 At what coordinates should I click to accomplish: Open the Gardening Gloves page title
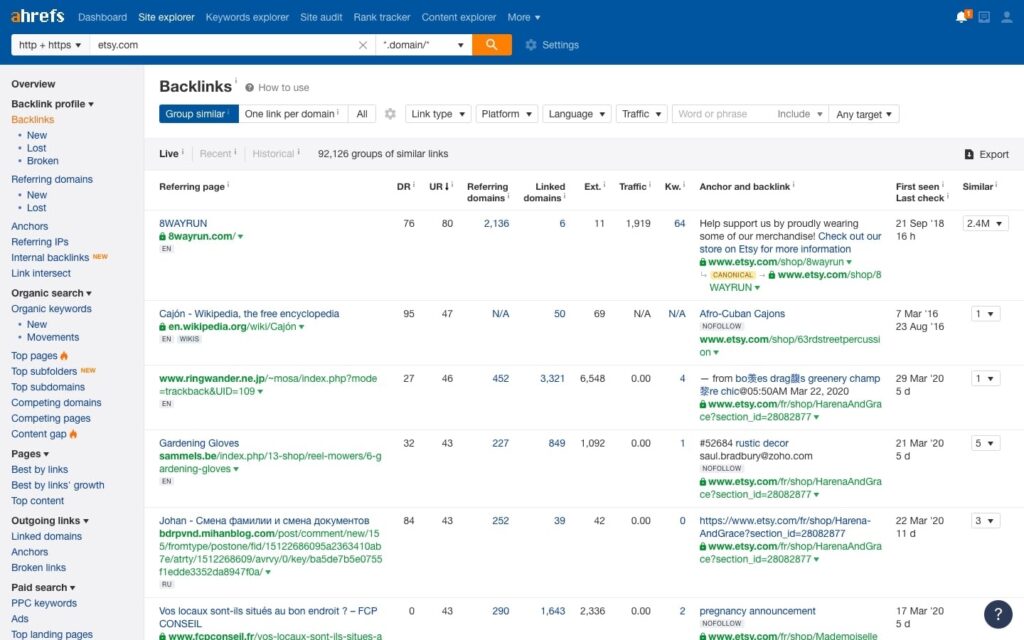pos(199,443)
